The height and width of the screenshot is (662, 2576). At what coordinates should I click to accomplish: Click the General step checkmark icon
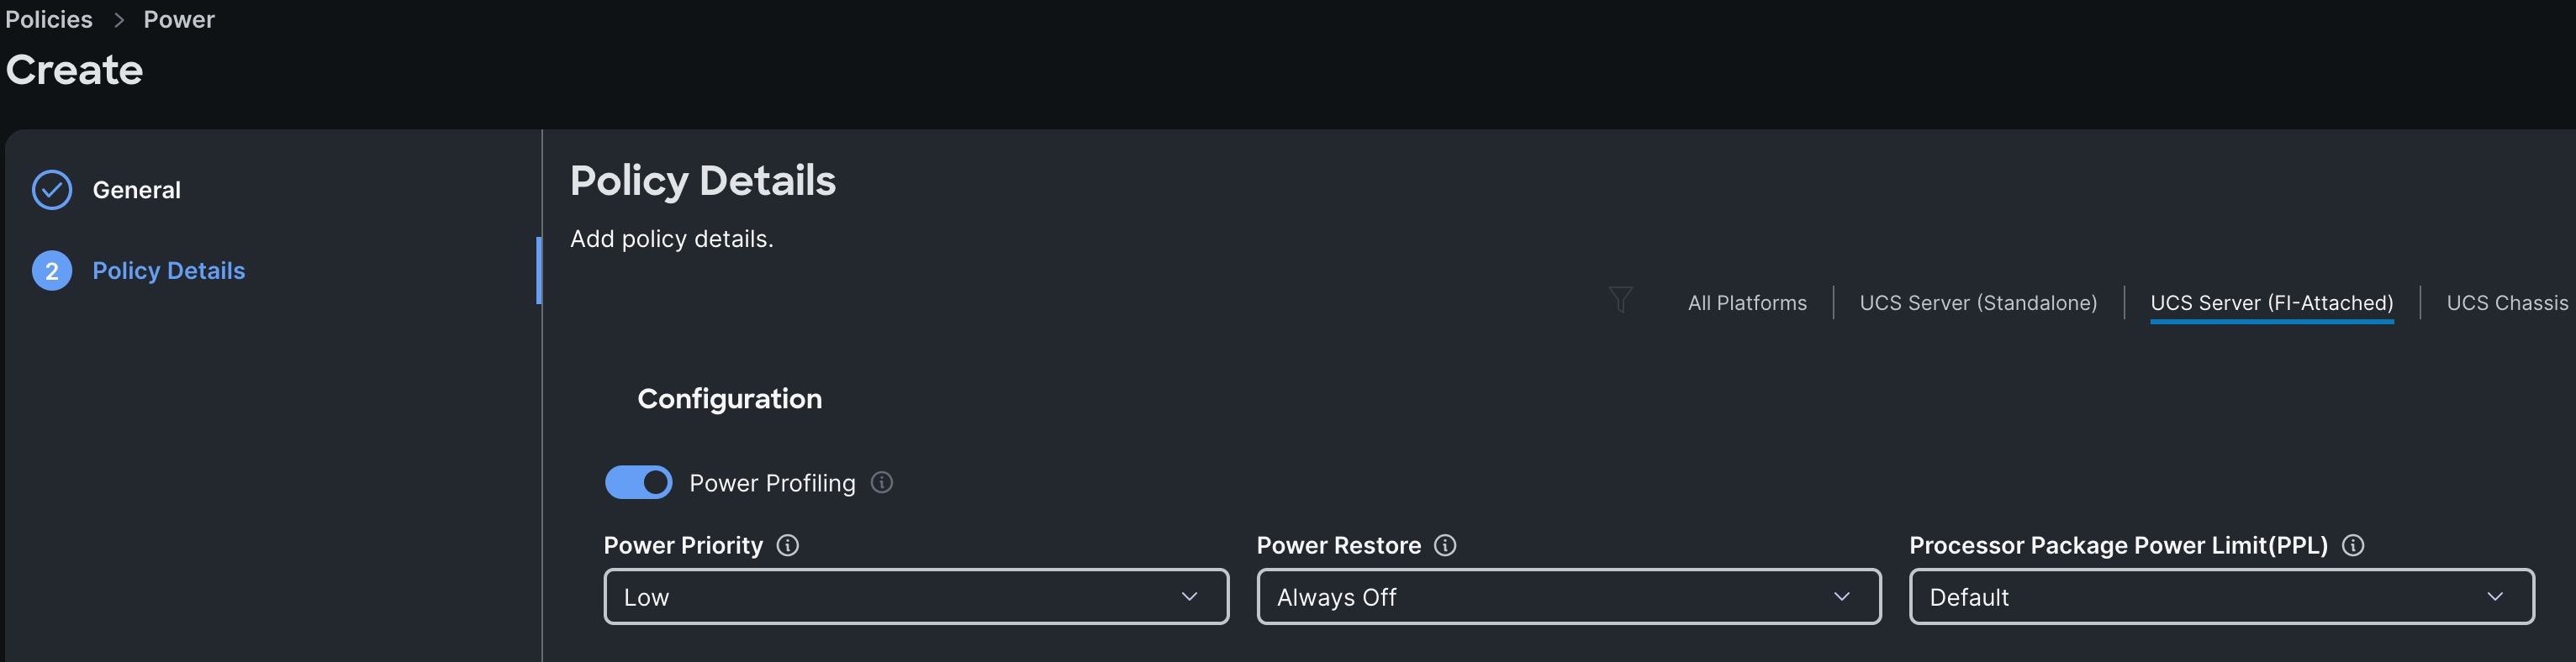point(52,190)
